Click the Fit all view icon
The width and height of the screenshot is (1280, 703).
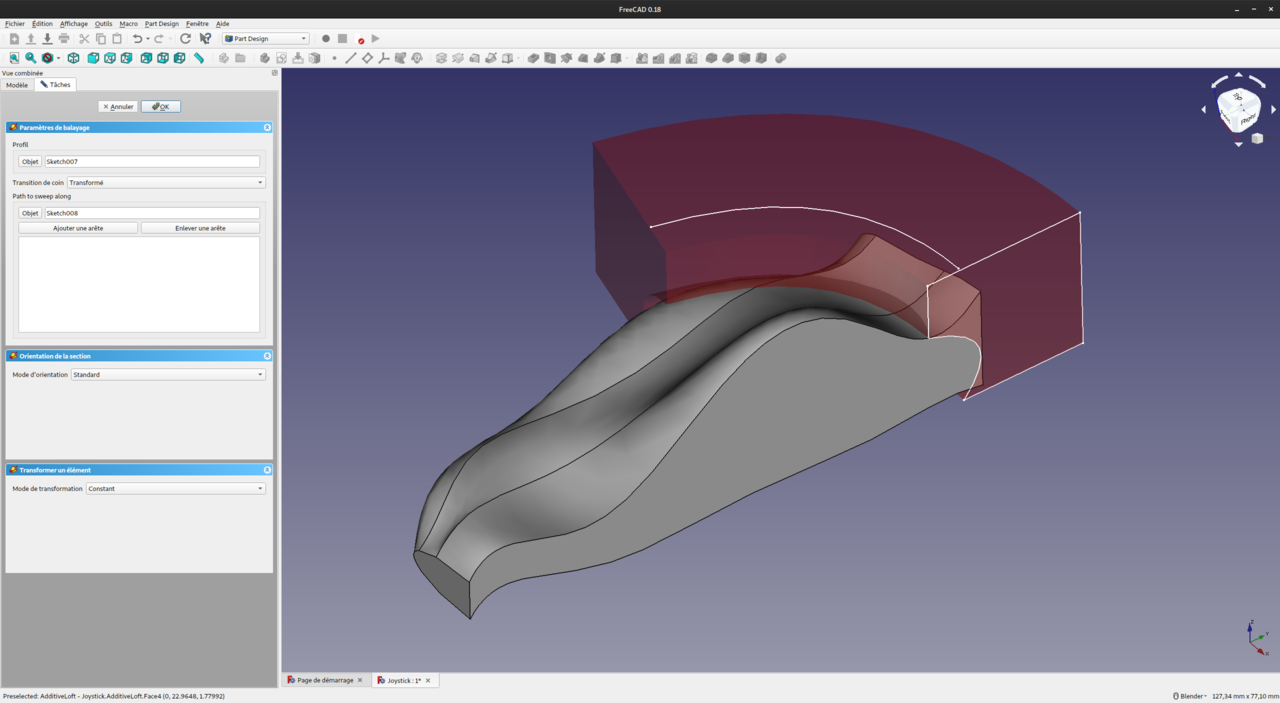[x=14, y=58]
